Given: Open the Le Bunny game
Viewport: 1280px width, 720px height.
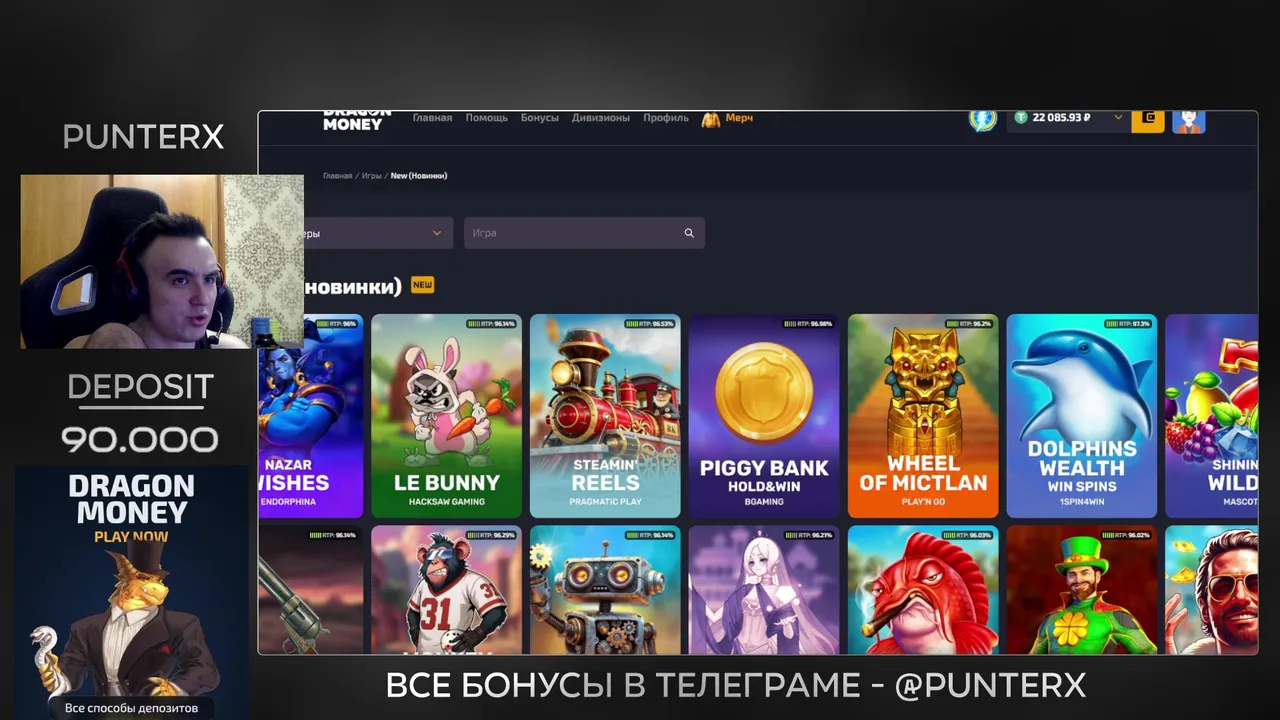Looking at the screenshot, I should (x=446, y=416).
